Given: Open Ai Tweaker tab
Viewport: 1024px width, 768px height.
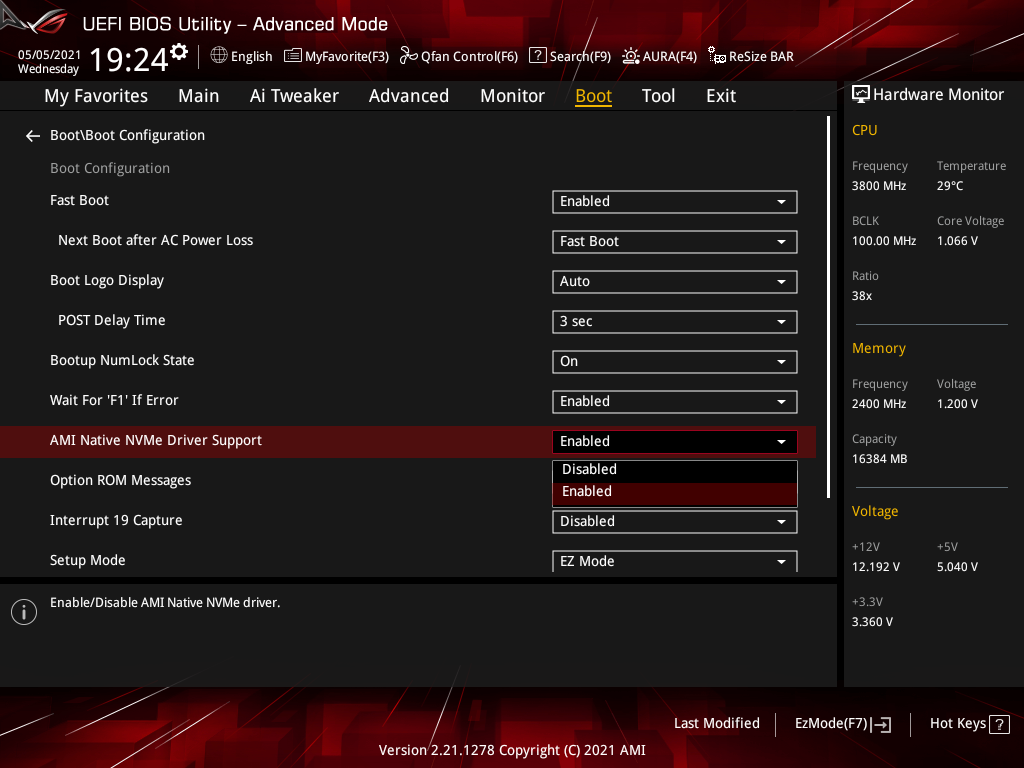Looking at the screenshot, I should point(294,96).
